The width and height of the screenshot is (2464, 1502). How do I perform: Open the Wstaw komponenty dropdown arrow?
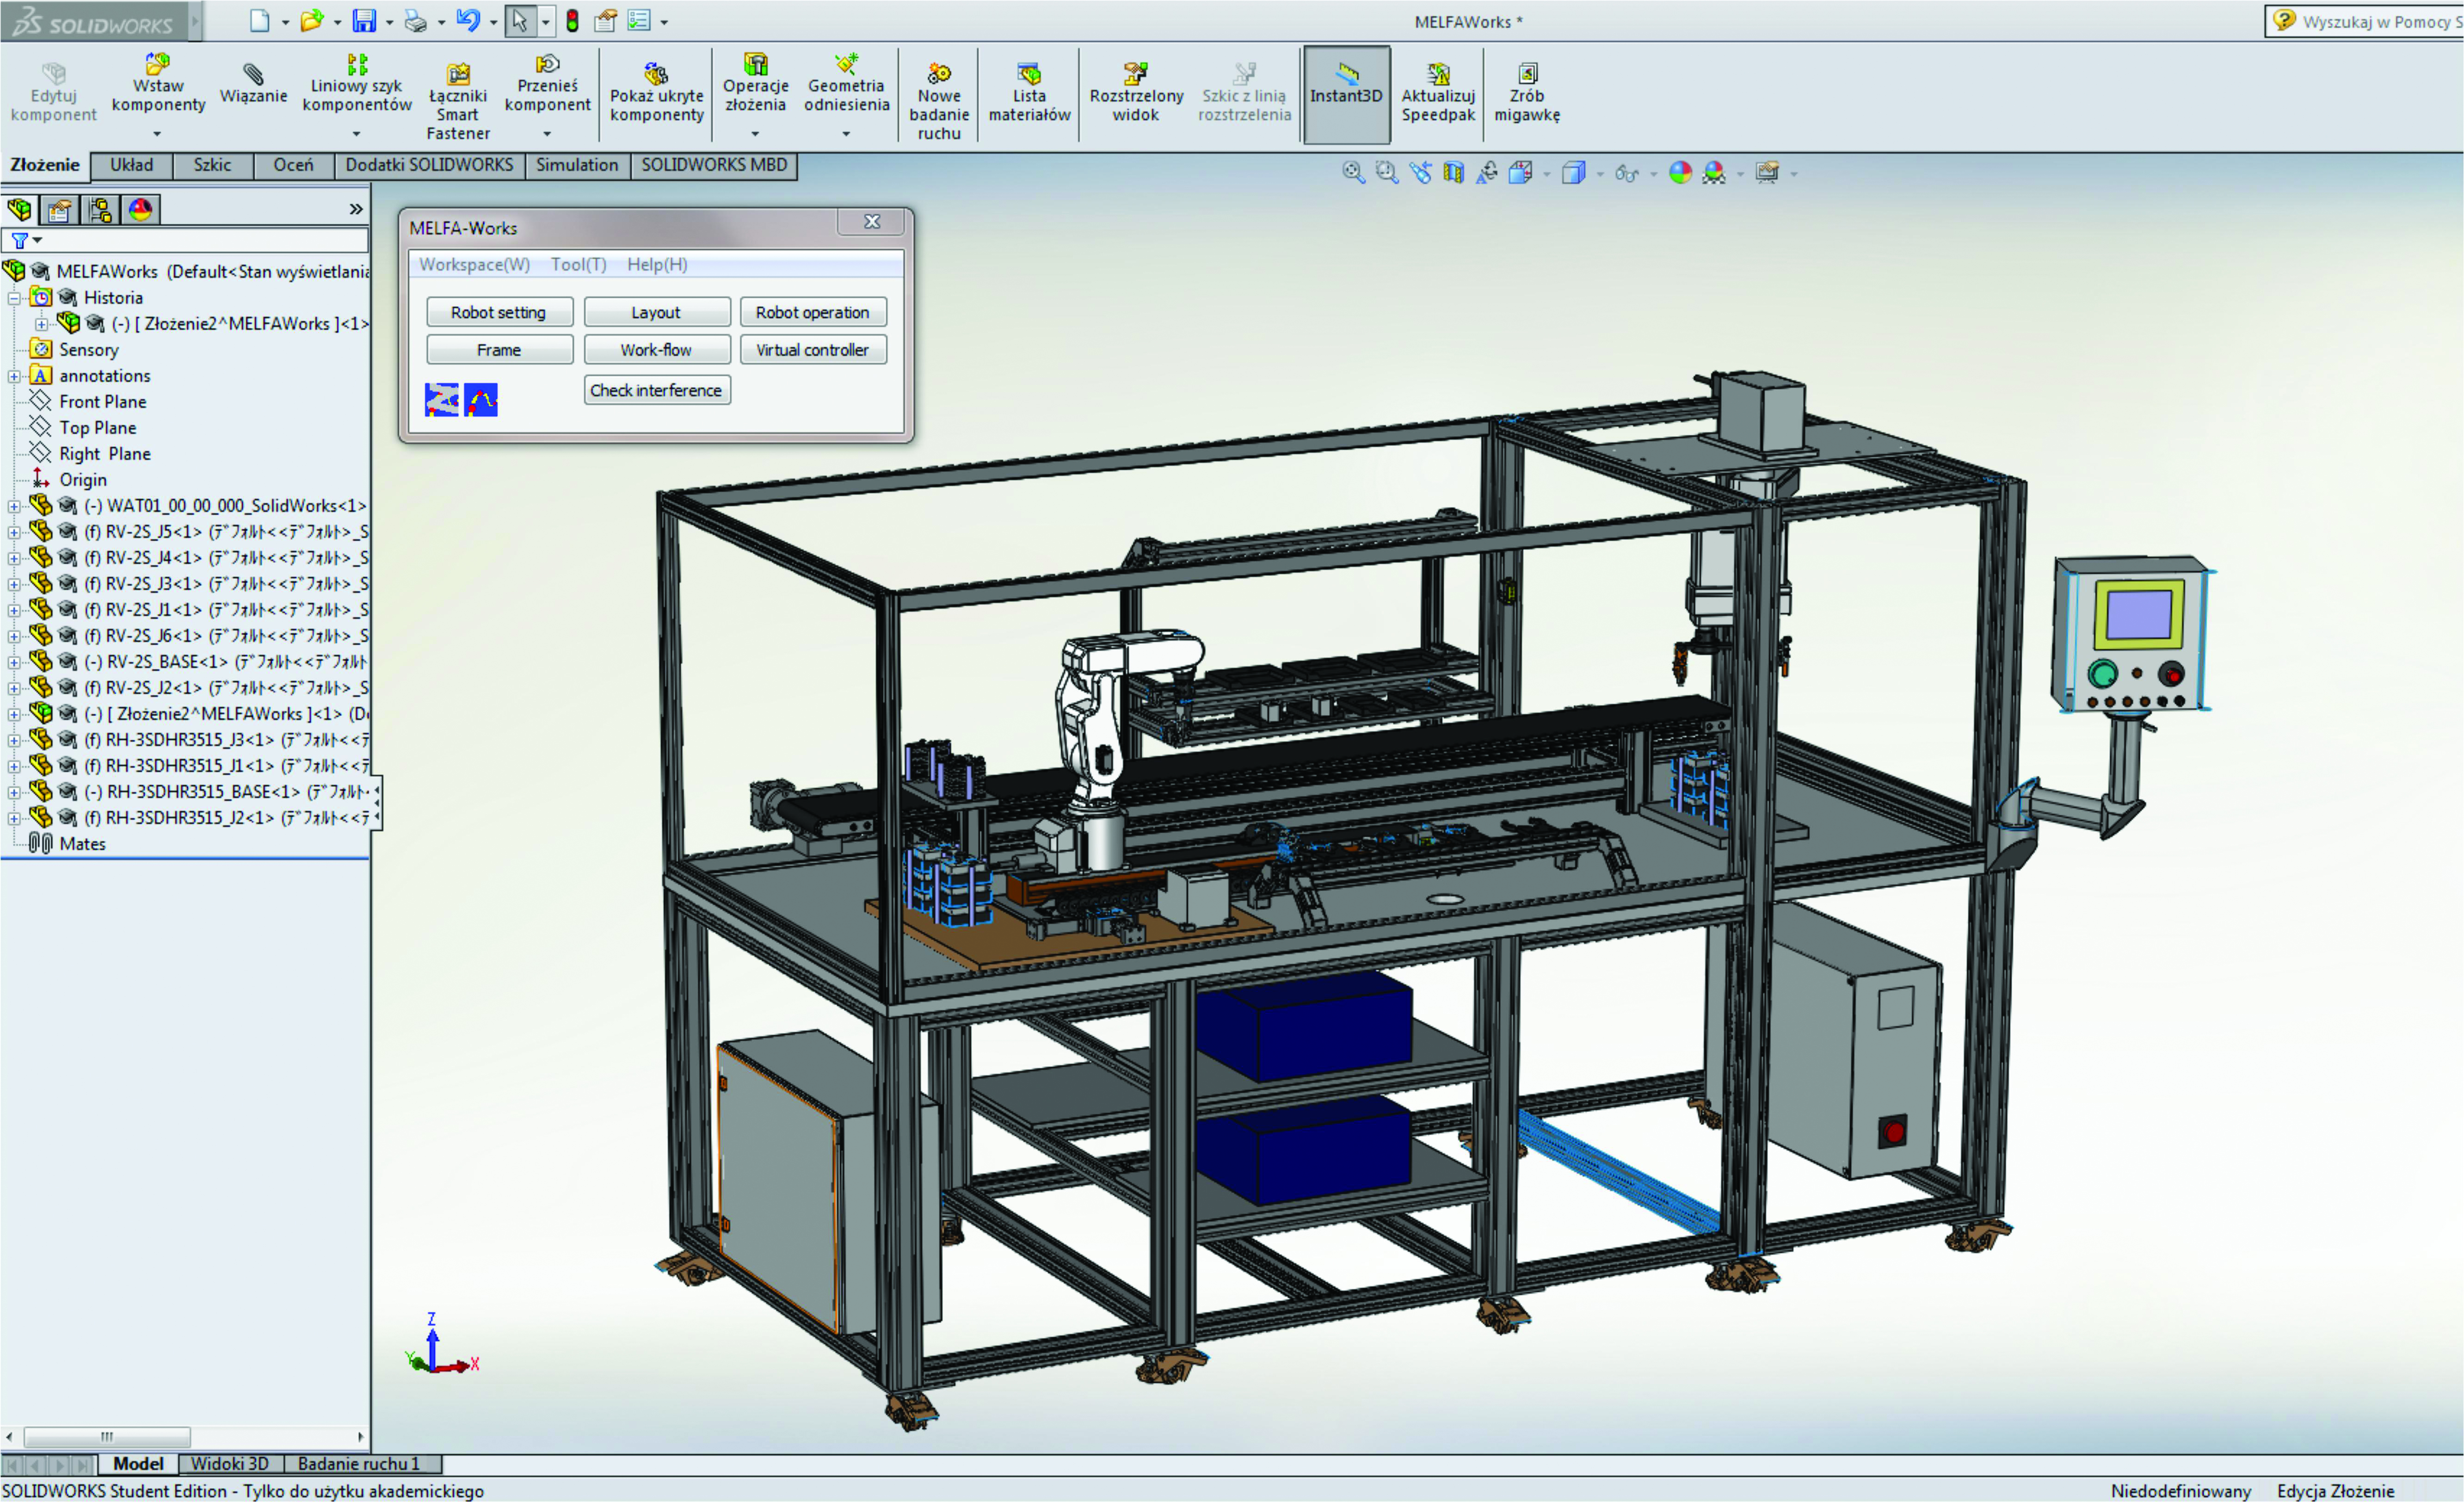pyautogui.click(x=157, y=134)
